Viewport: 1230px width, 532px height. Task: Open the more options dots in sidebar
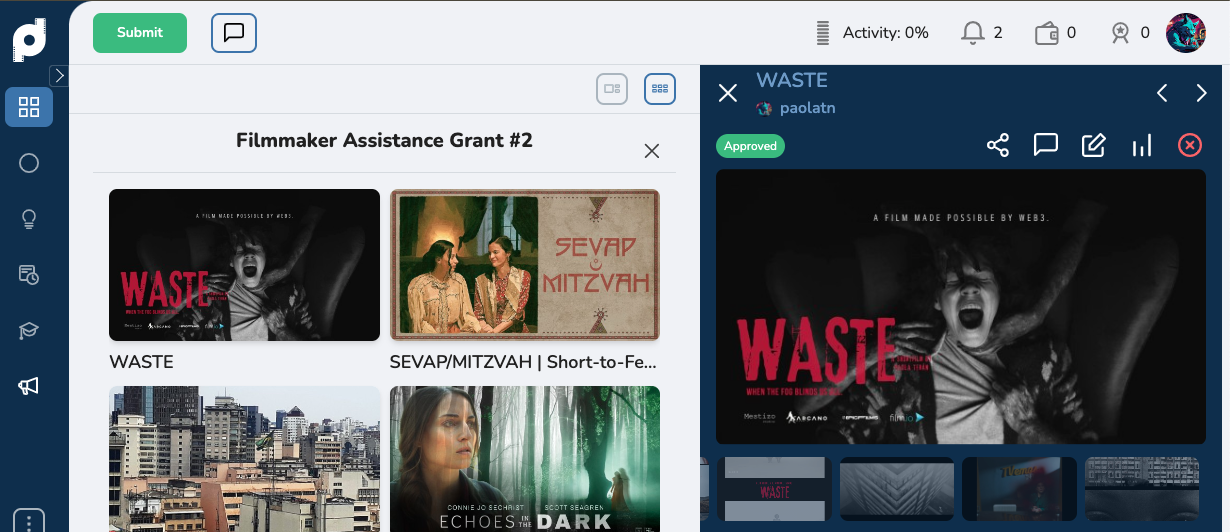[x=29, y=522]
